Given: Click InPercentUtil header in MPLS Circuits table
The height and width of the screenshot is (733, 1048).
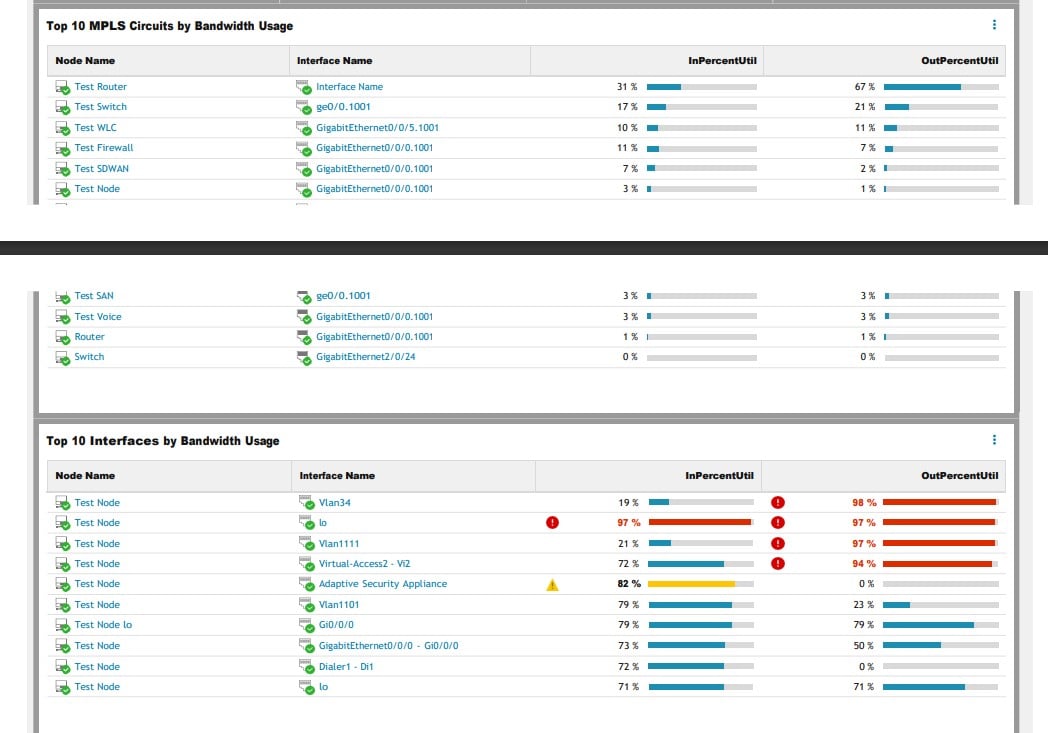Looking at the screenshot, I should [x=723, y=60].
